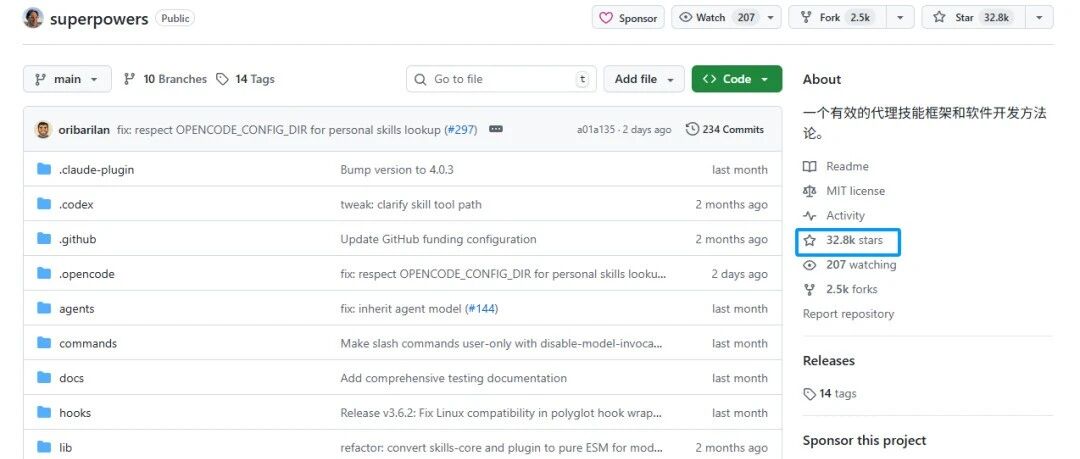The height and width of the screenshot is (459, 1080).
Task: Click Report repository link
Action: [x=849, y=314]
